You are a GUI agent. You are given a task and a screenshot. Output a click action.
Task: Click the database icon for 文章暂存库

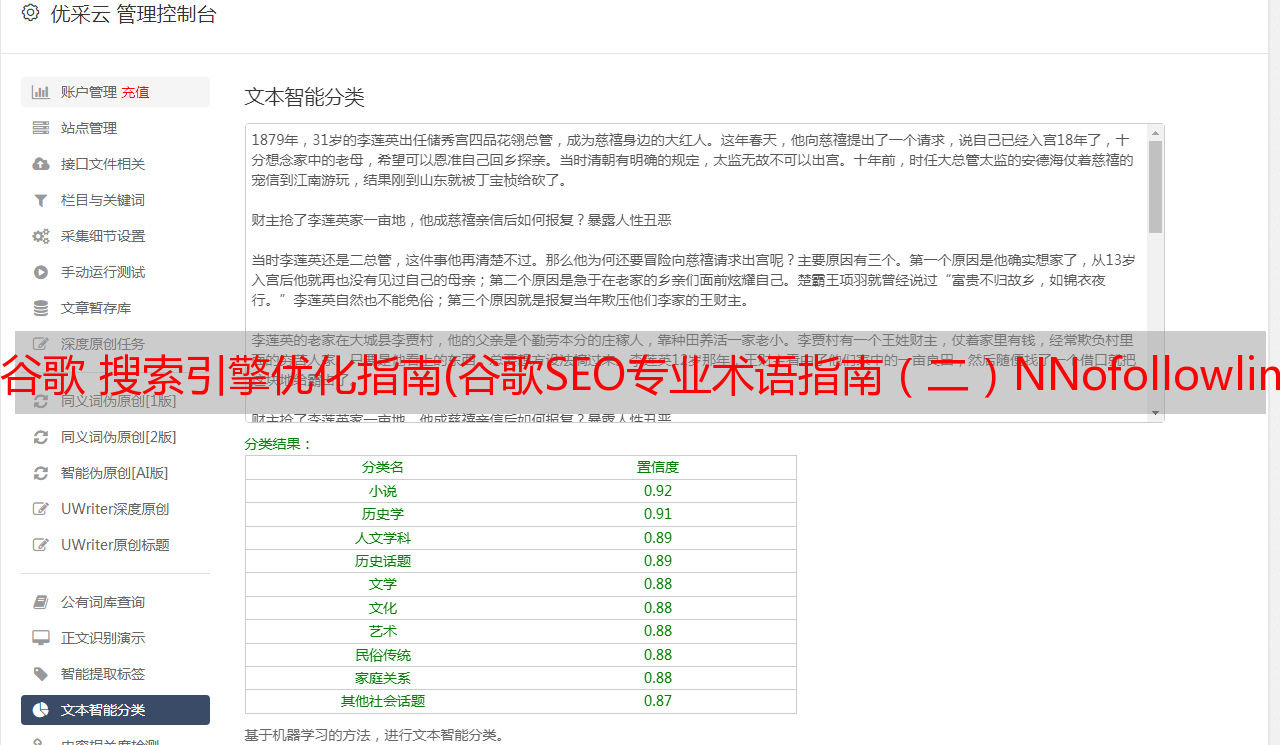41,308
